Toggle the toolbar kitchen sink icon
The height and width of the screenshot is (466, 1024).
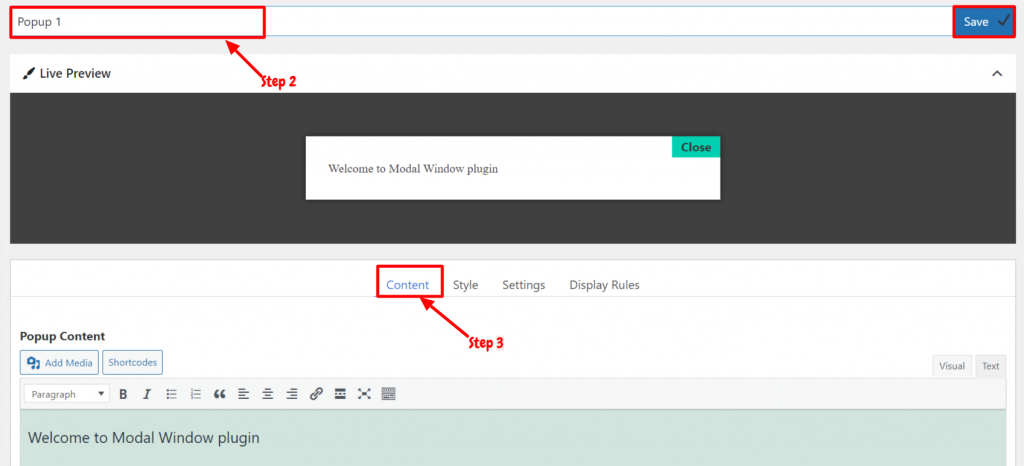tap(389, 394)
